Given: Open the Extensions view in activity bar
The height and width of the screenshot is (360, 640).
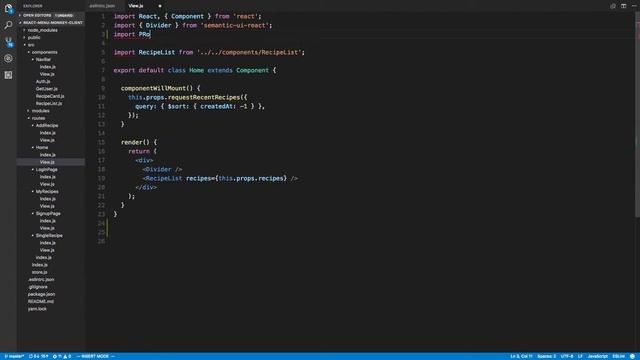Looking at the screenshot, I should pos(8,75).
